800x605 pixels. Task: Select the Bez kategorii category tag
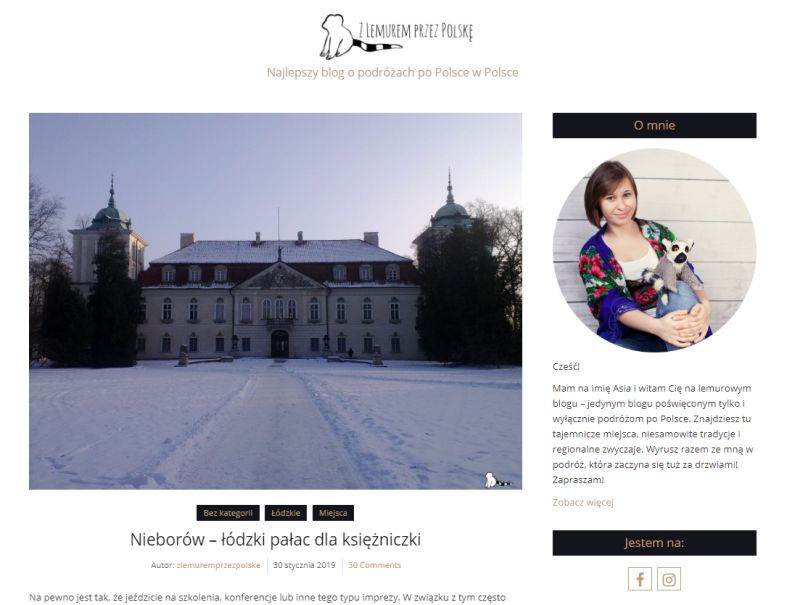pos(228,513)
